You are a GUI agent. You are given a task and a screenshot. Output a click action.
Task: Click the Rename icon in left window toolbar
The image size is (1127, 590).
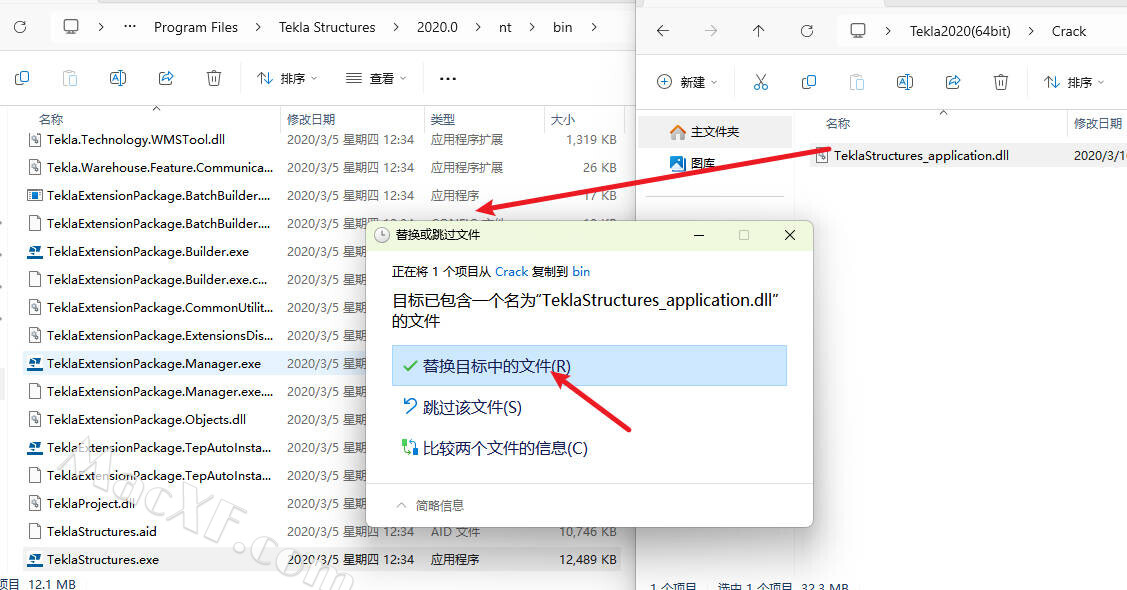click(x=118, y=78)
